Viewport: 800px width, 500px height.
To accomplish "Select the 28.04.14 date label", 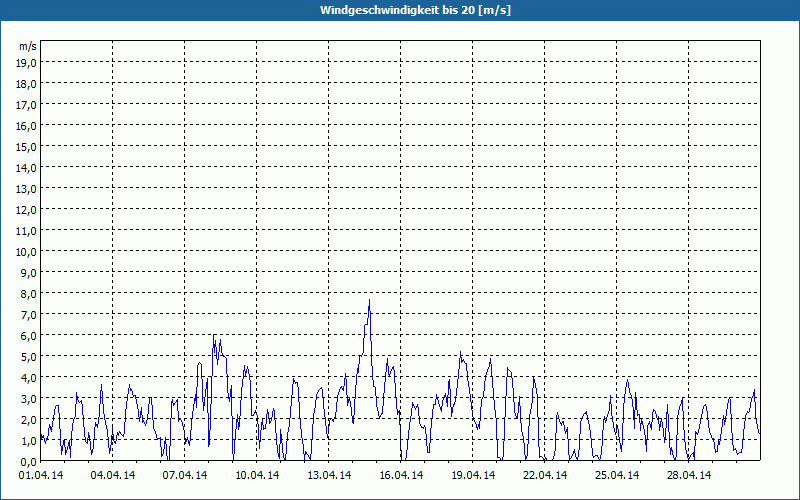I will click(x=689, y=476).
